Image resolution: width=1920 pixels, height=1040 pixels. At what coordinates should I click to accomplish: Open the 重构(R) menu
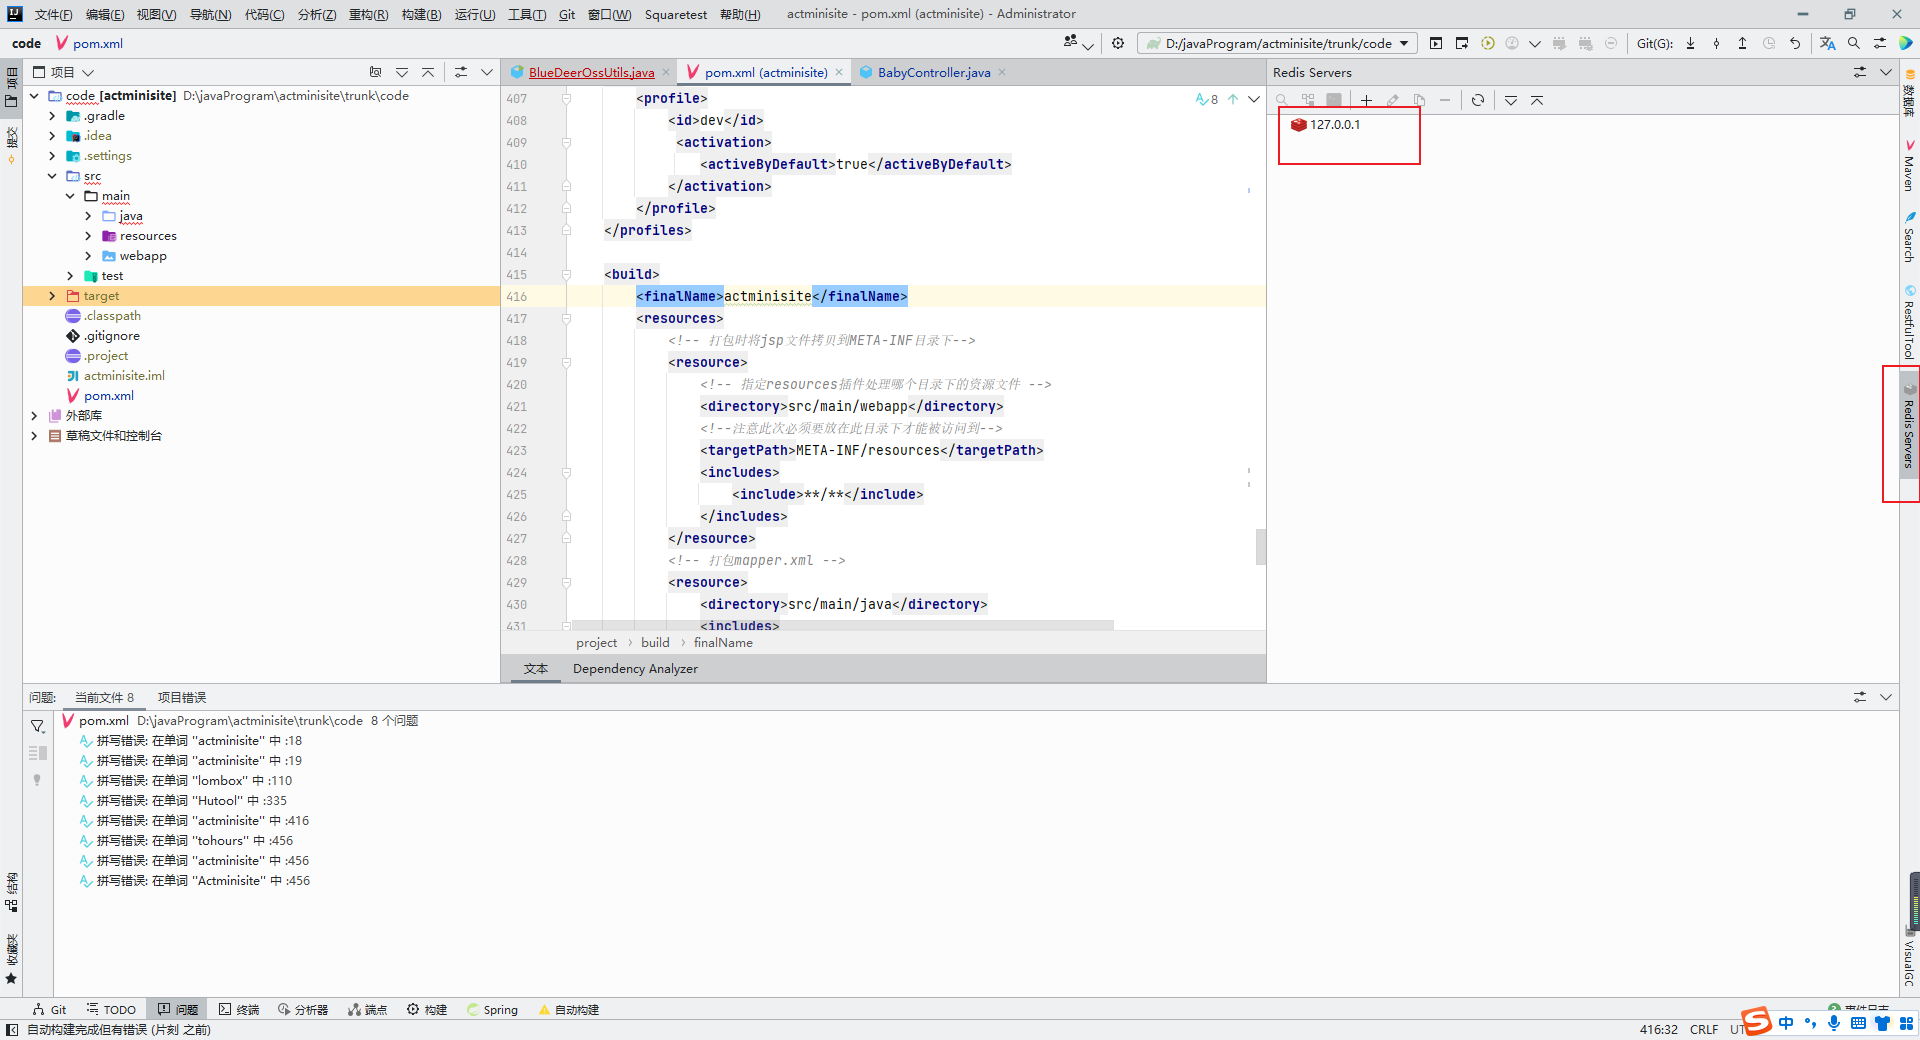[368, 14]
